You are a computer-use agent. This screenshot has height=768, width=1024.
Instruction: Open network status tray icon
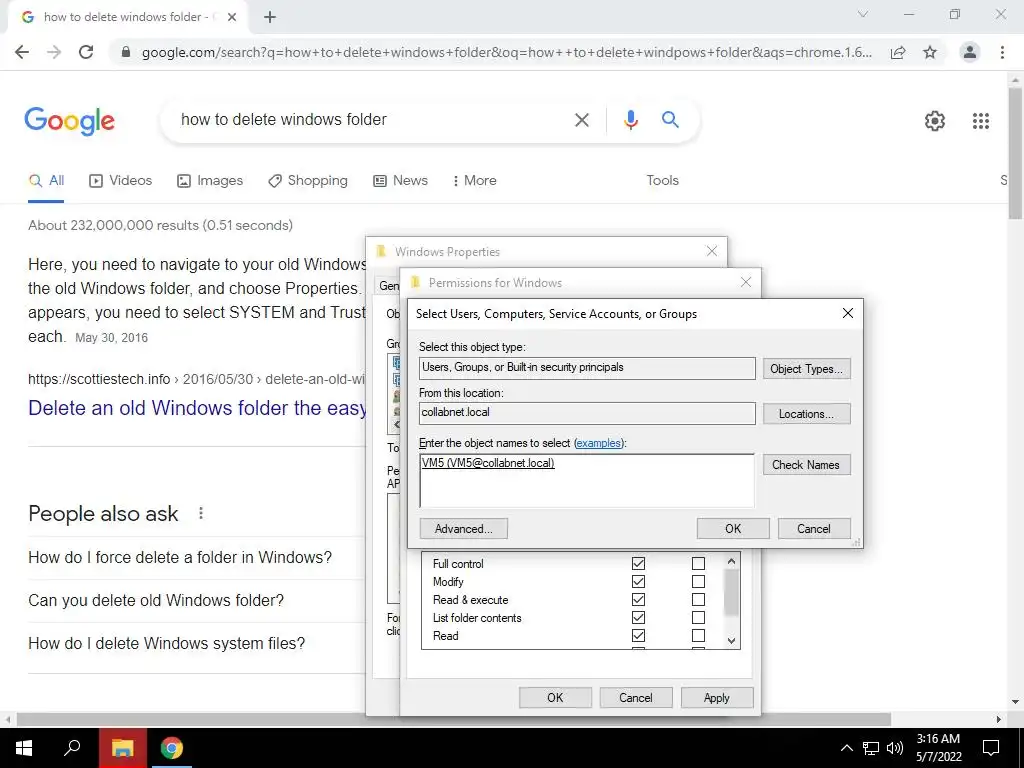coord(871,748)
